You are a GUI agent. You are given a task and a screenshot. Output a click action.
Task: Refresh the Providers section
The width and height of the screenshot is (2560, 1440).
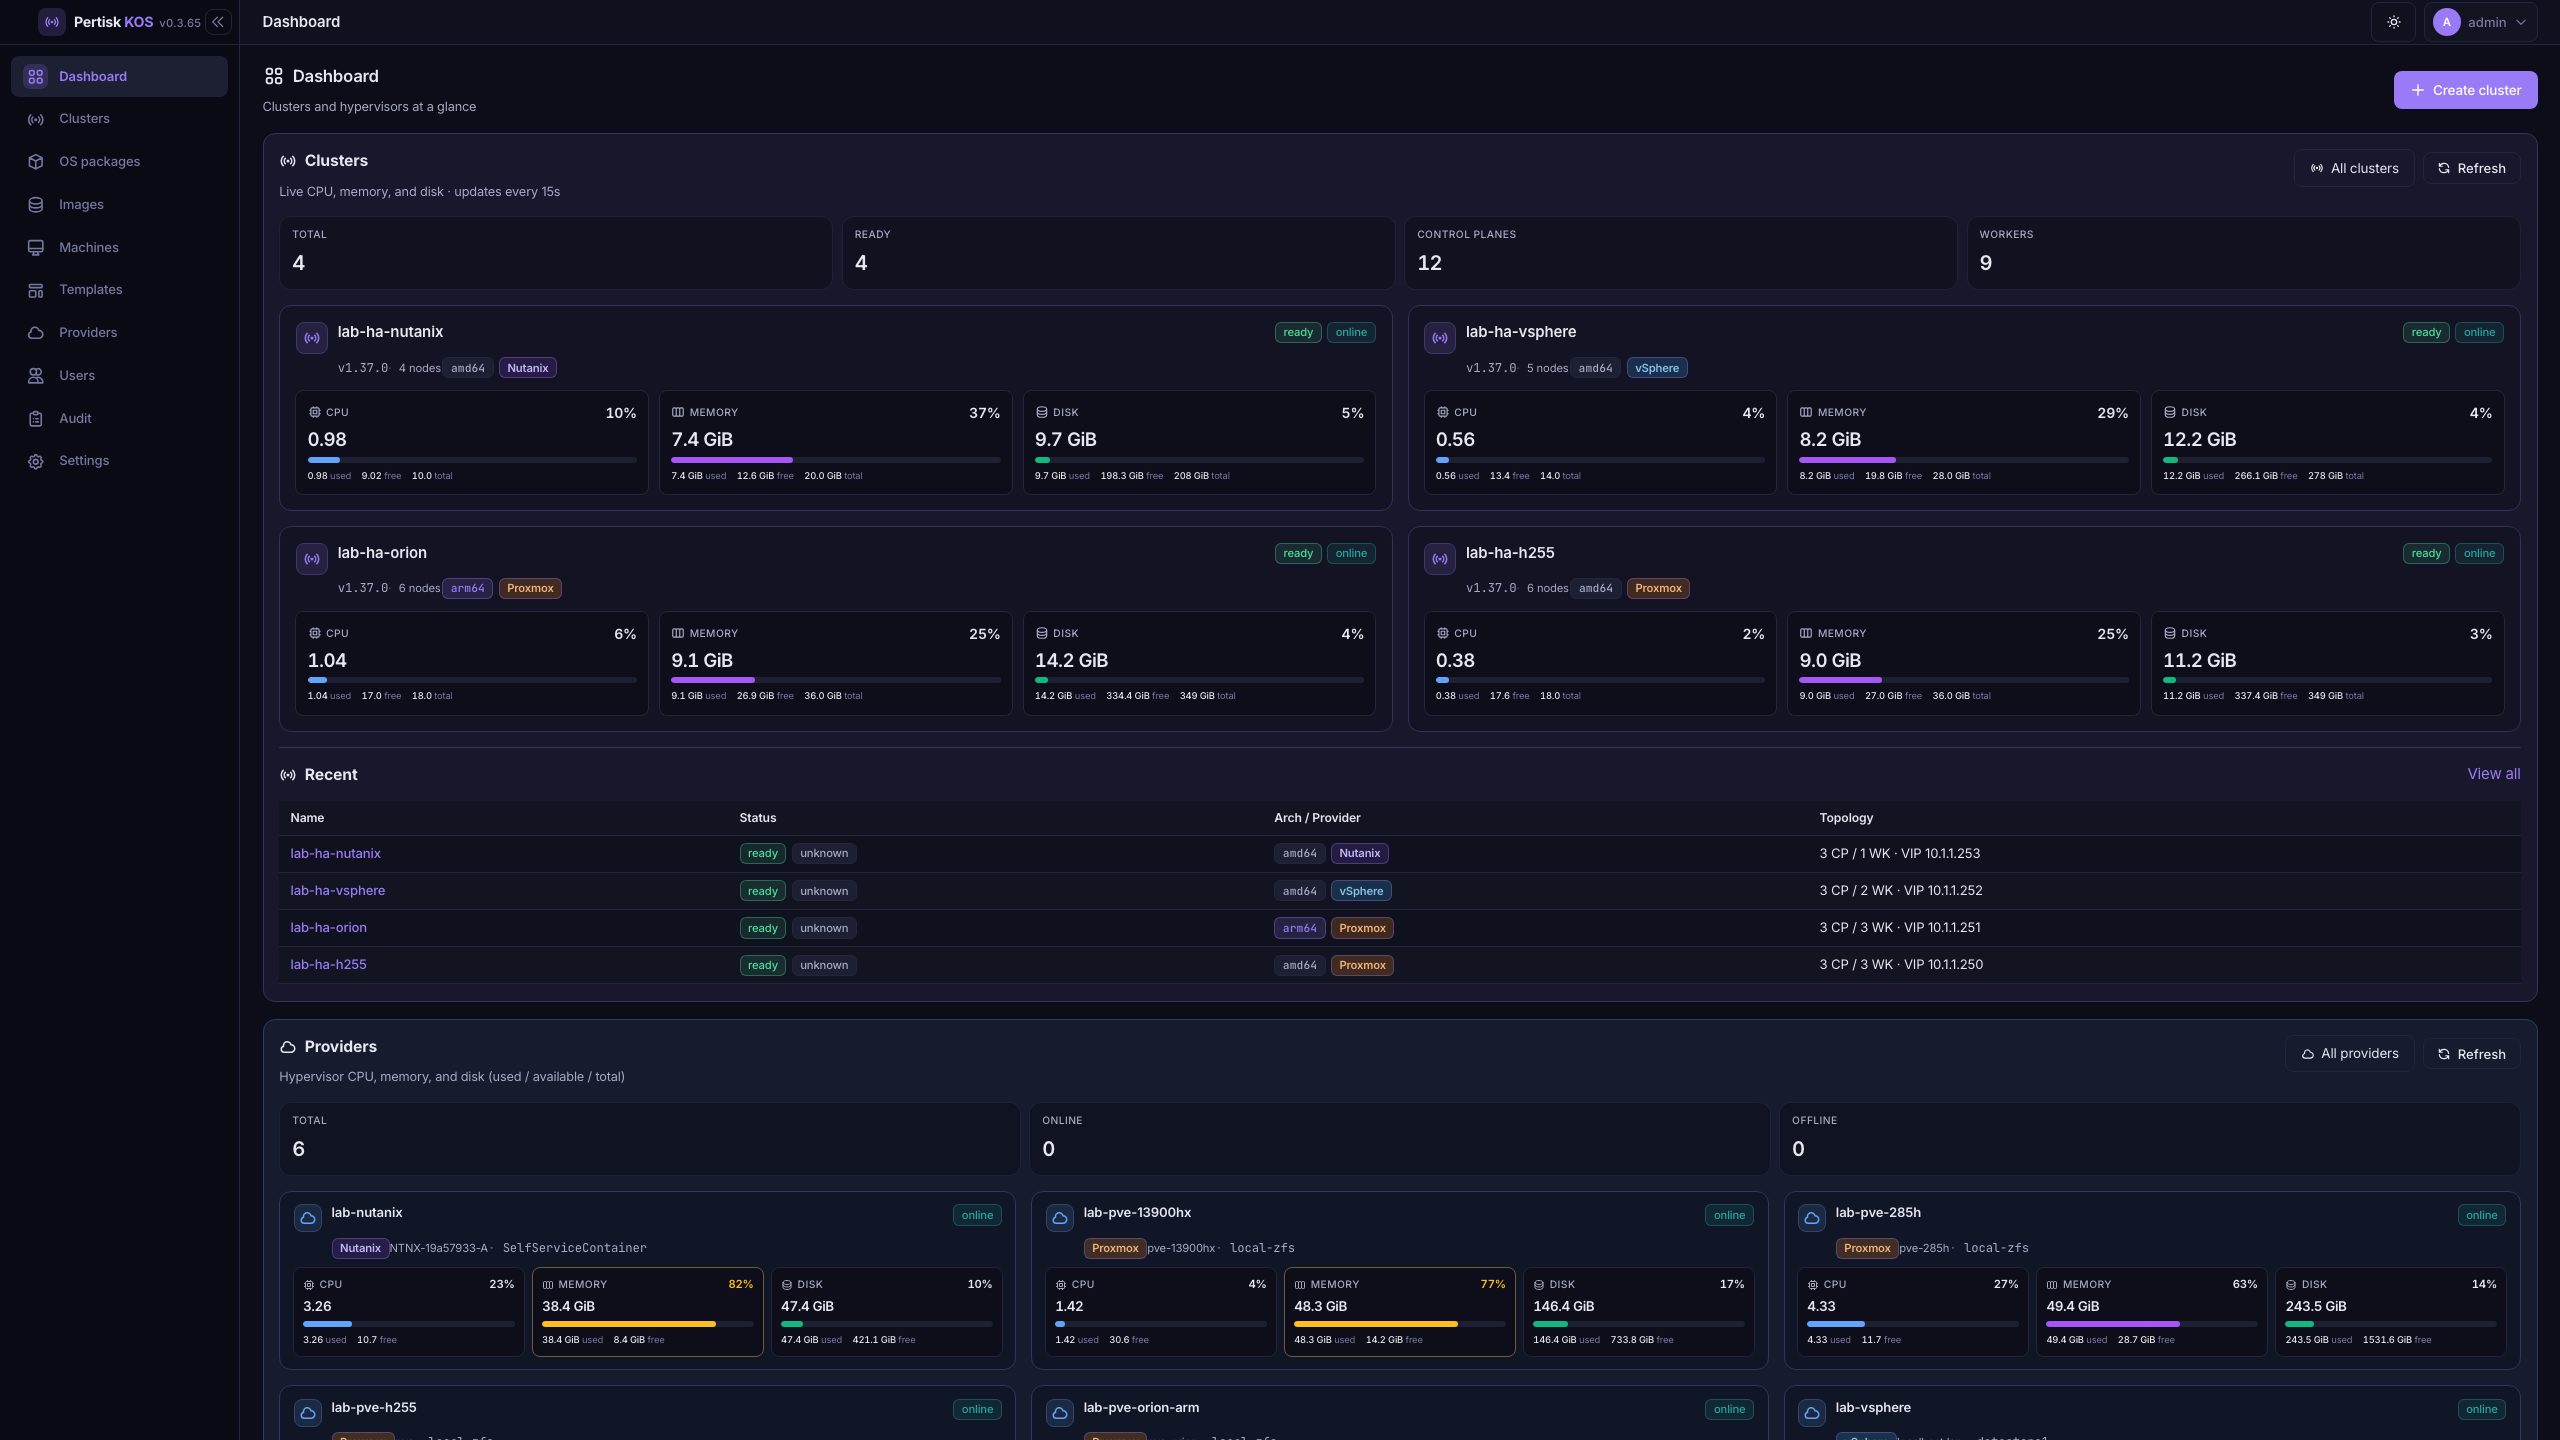click(2471, 1054)
